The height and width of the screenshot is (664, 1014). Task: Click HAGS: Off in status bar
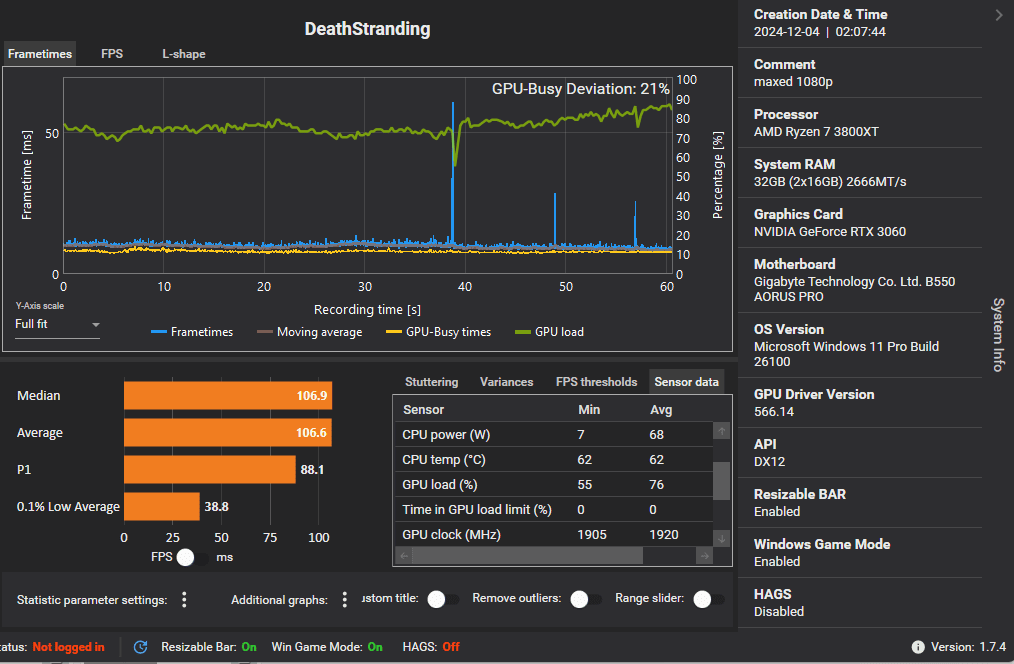tap(431, 647)
